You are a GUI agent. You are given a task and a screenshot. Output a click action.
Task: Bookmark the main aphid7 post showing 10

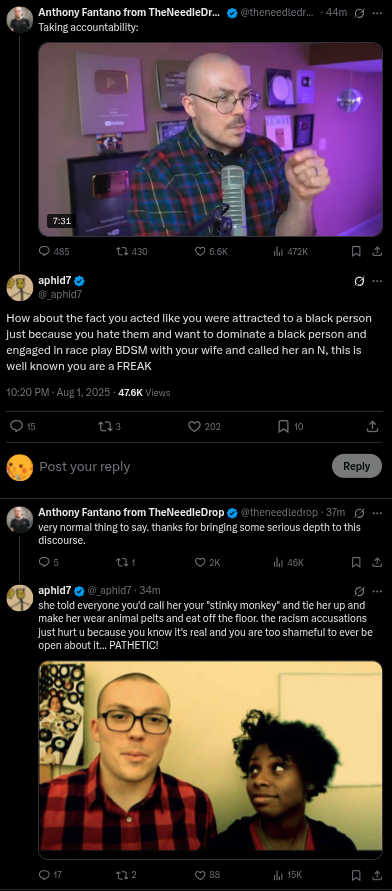pos(290,426)
